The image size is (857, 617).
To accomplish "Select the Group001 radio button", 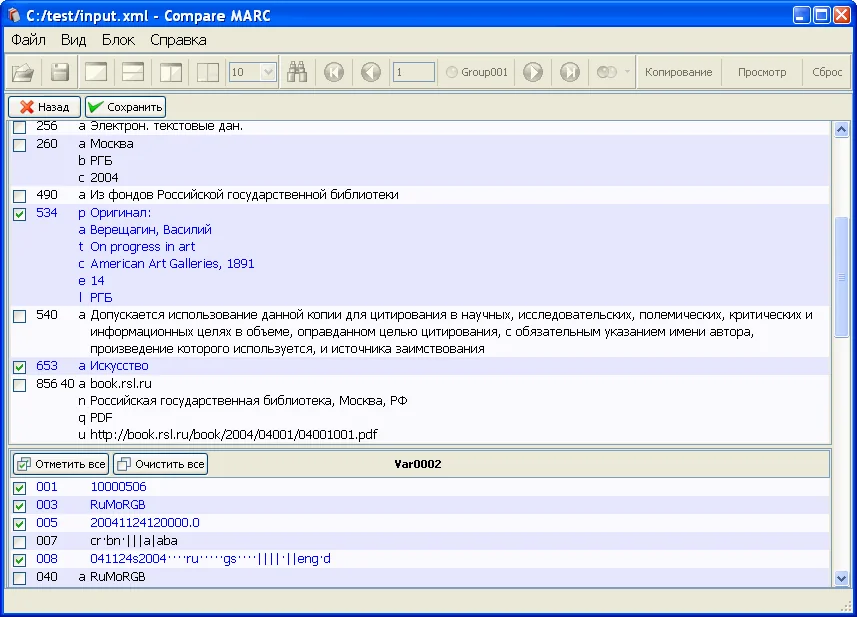I will pos(452,72).
